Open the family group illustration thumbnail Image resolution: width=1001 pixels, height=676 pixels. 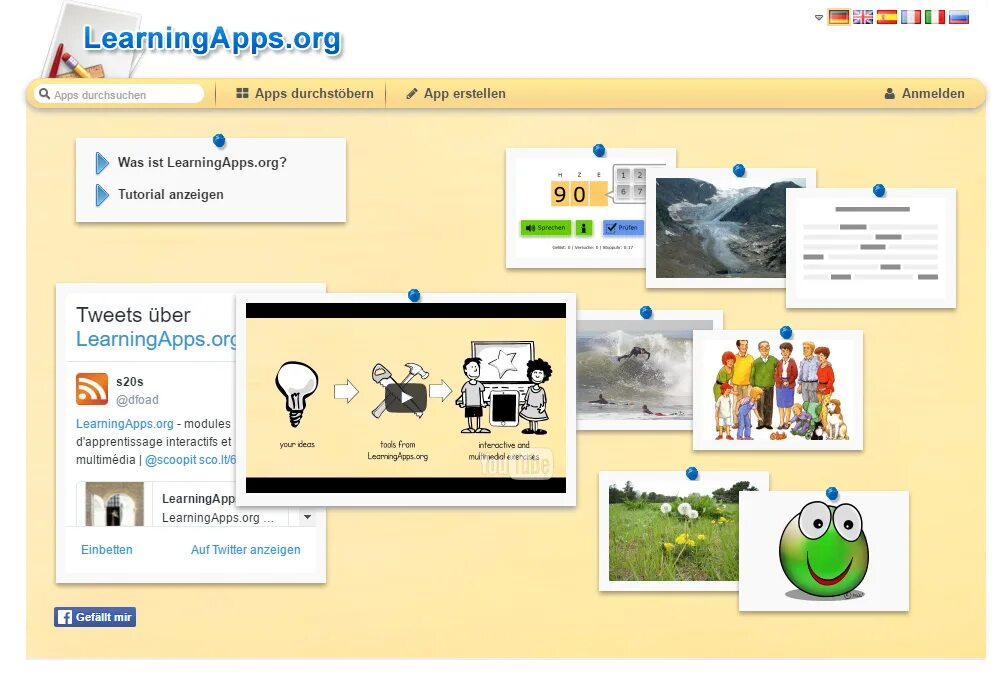tap(778, 390)
